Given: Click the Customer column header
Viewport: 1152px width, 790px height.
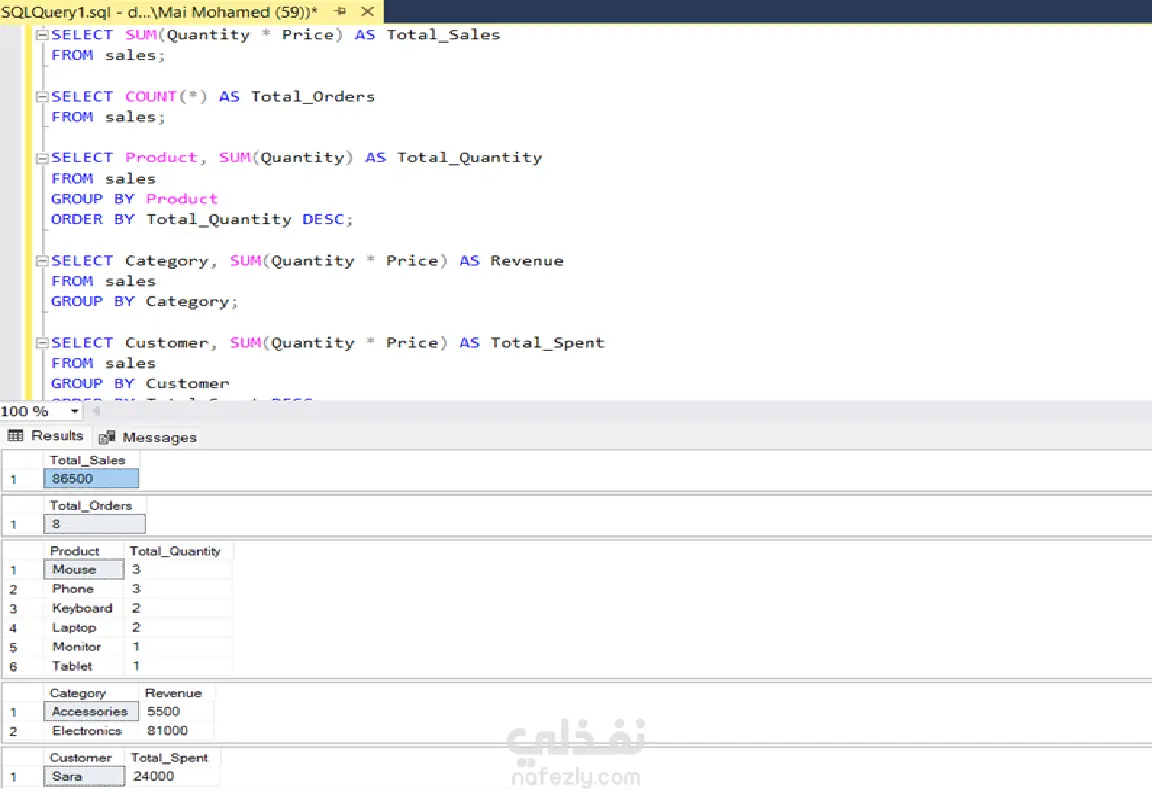Looking at the screenshot, I should [x=84, y=758].
